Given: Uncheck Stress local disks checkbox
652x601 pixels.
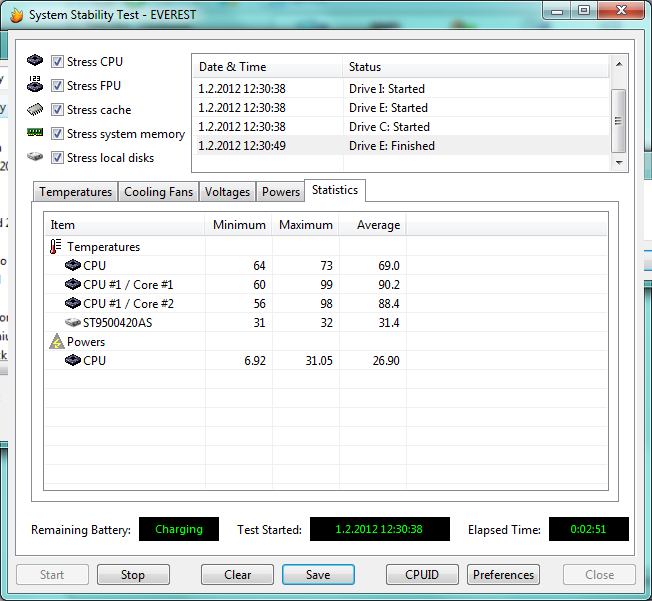Looking at the screenshot, I should click(57, 158).
